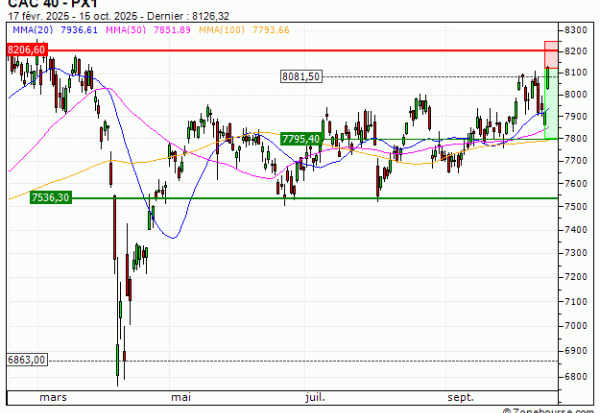The width and height of the screenshot is (600, 413).
Task: Click the red 8206,60 resistance price tag
Action: [27, 49]
